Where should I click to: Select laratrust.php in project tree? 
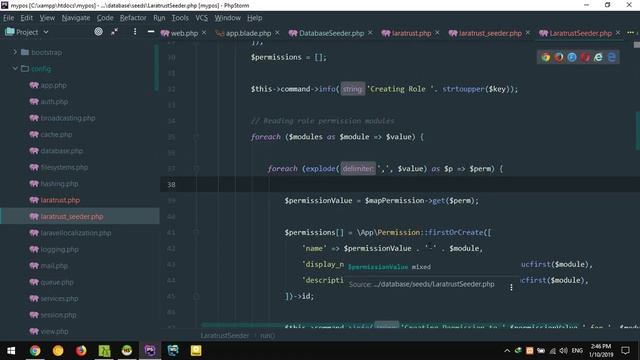coord(60,200)
